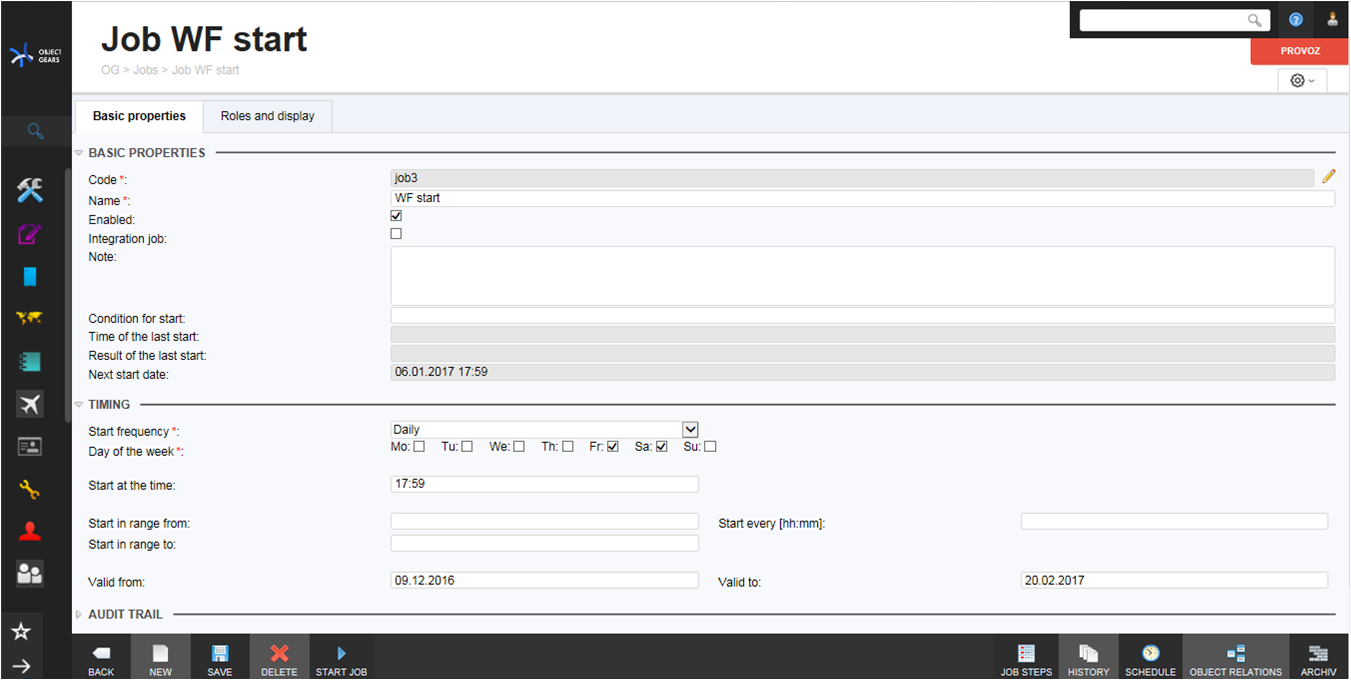Image resolution: width=1351 pixels, height=680 pixels.
Task: Open the SCHEDULE clock button
Action: tap(1150, 658)
